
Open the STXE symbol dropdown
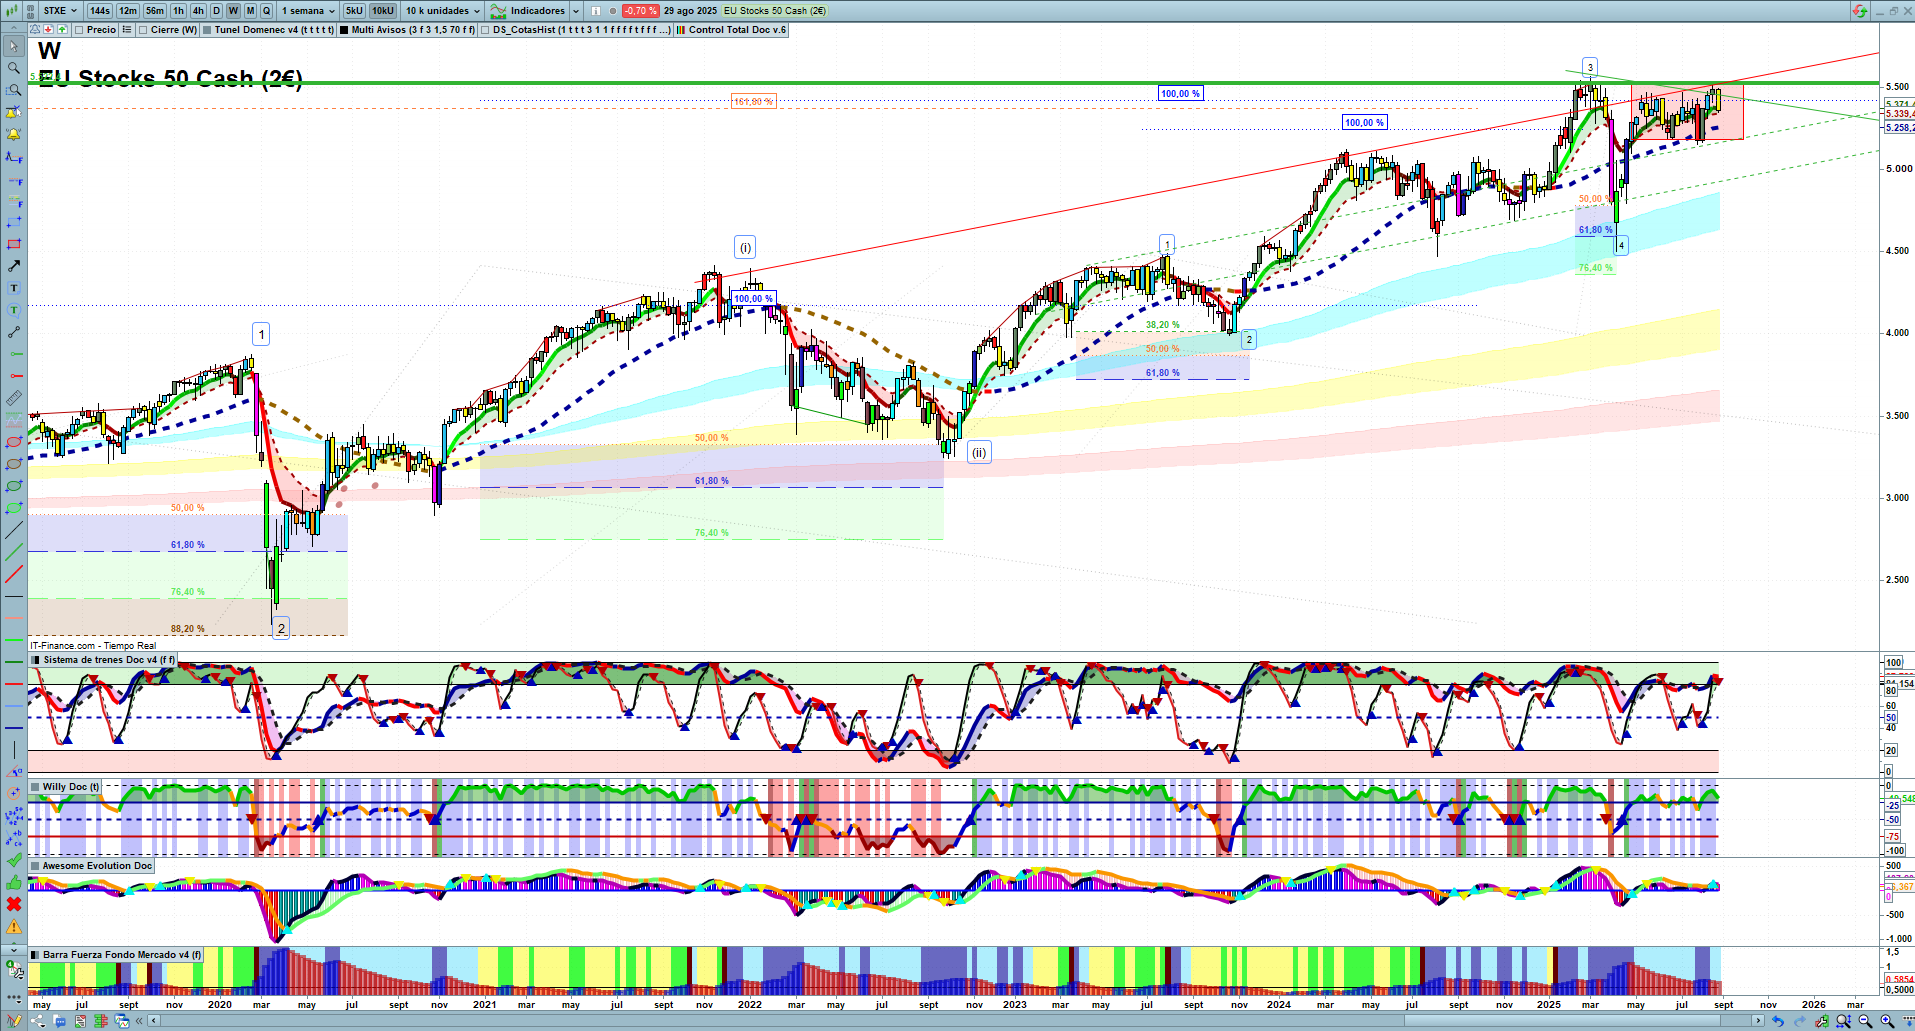pos(60,11)
